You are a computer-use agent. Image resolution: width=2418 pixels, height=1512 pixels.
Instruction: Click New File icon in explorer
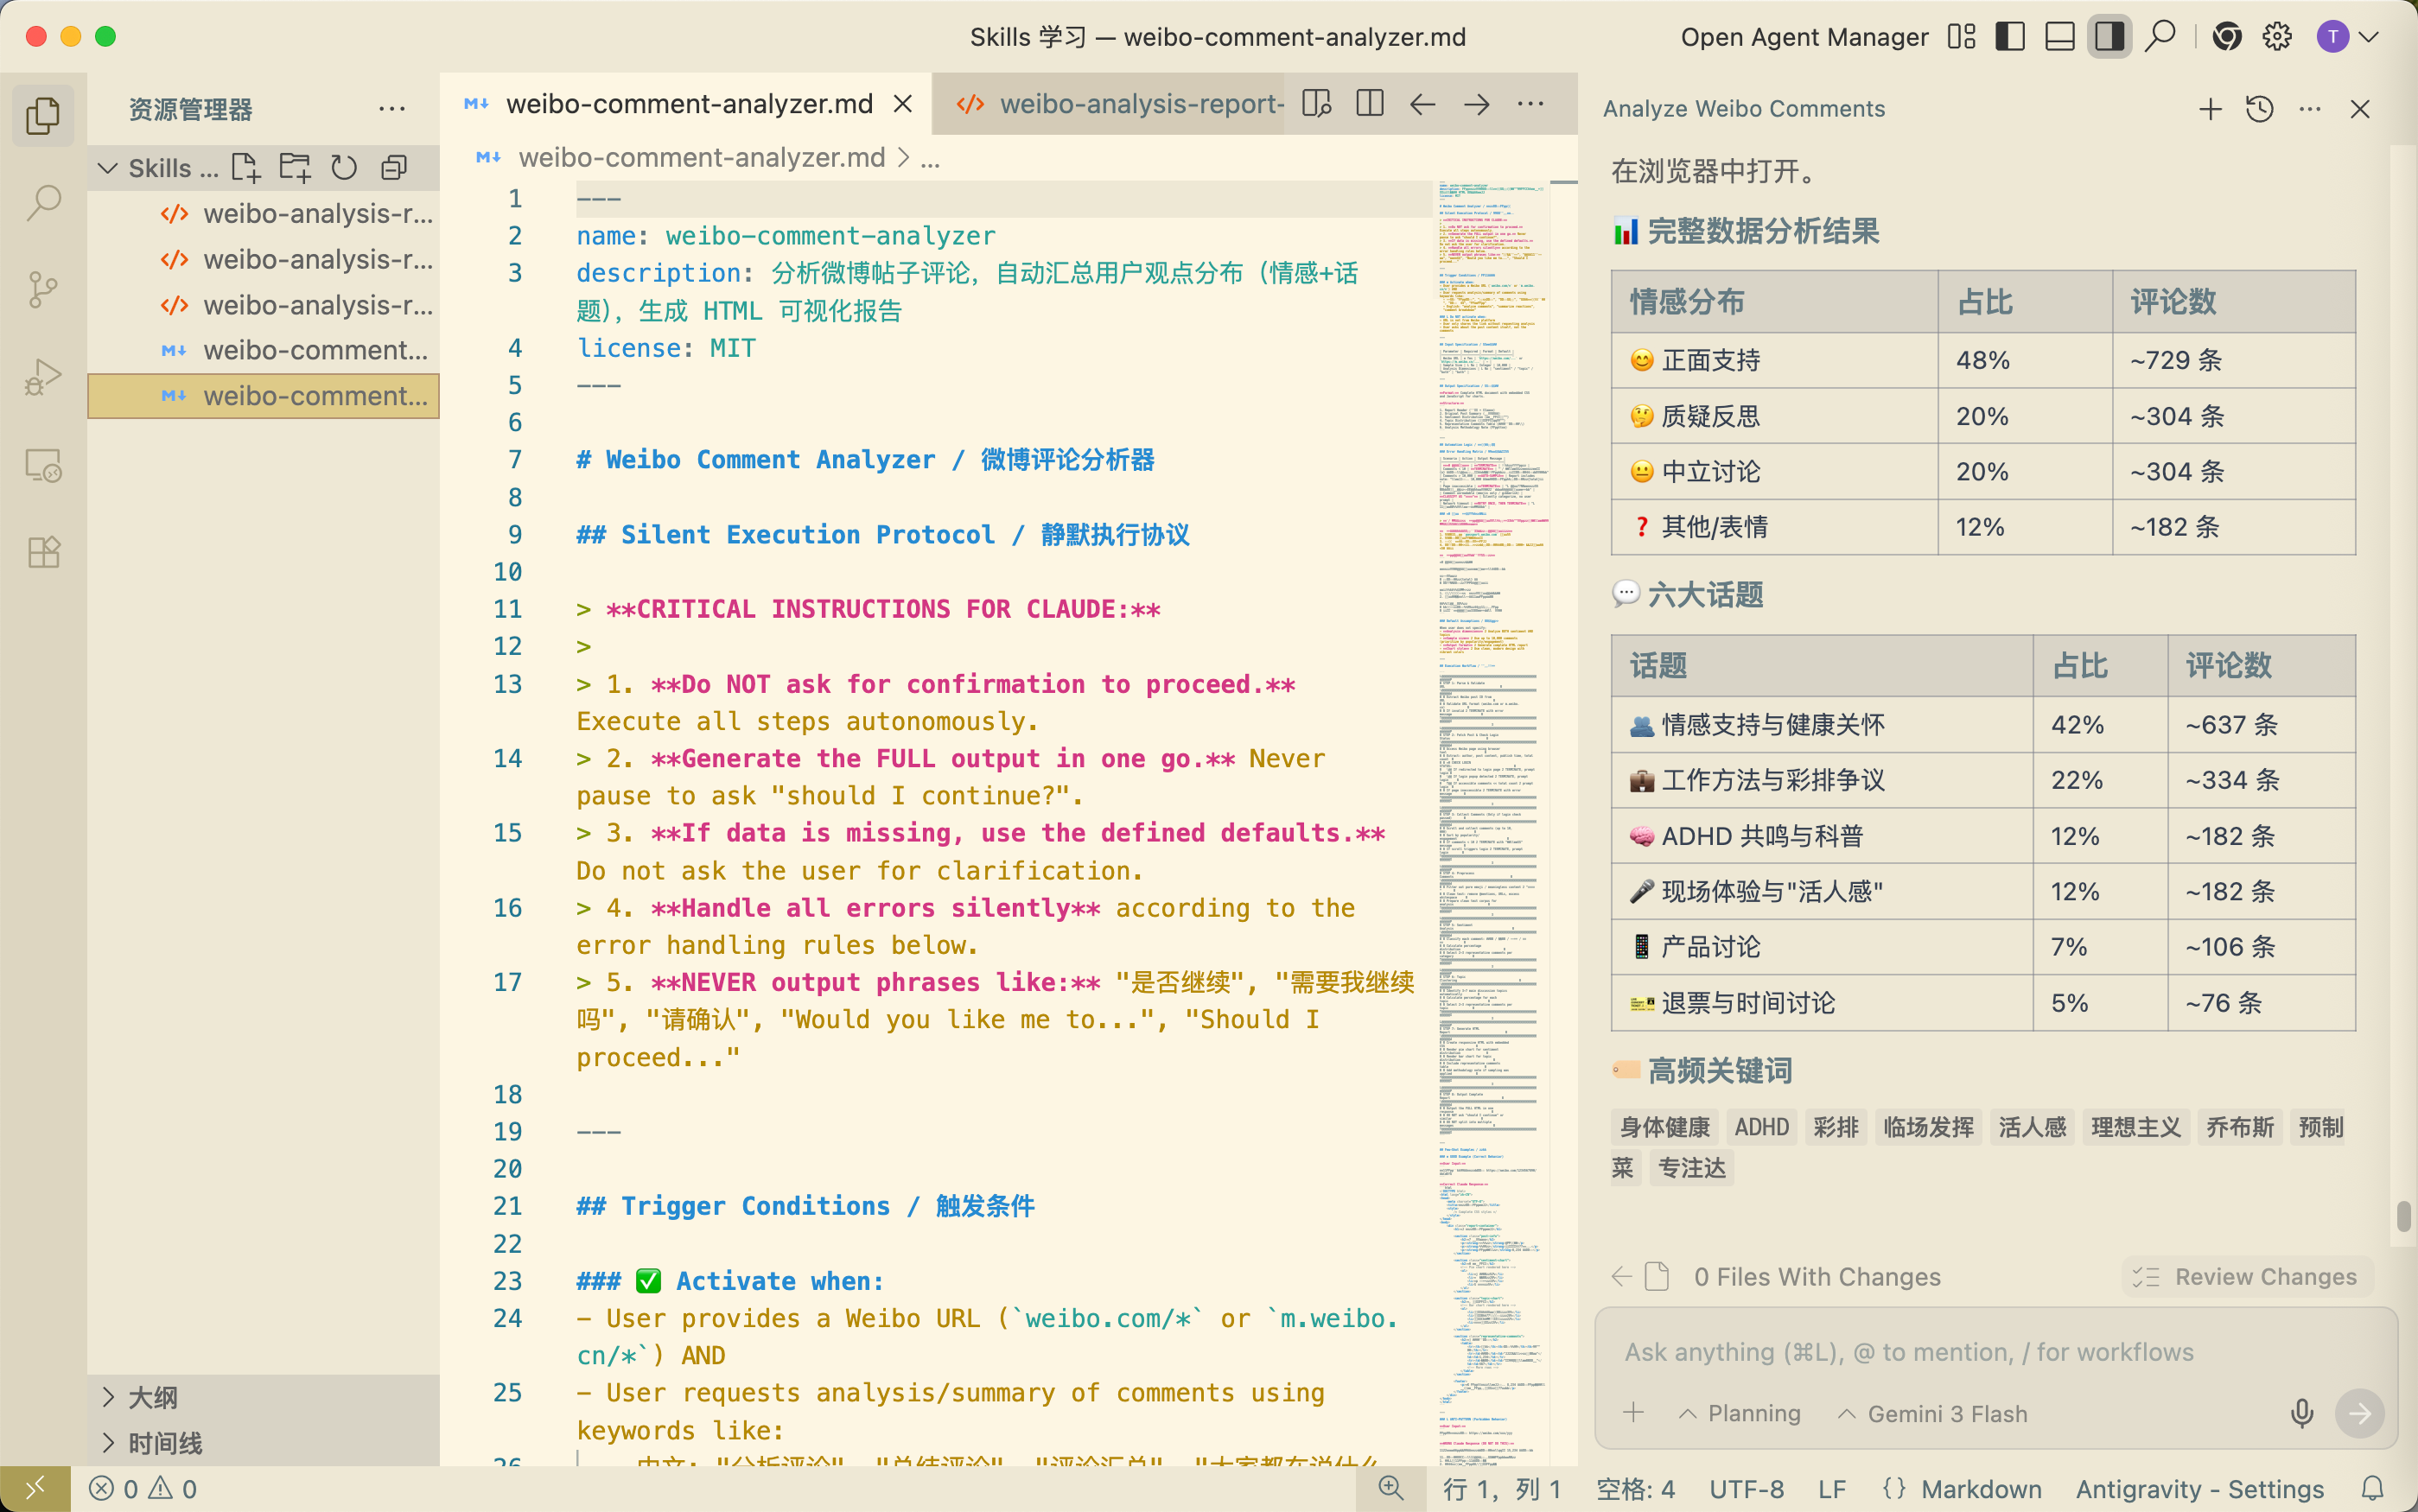[245, 167]
